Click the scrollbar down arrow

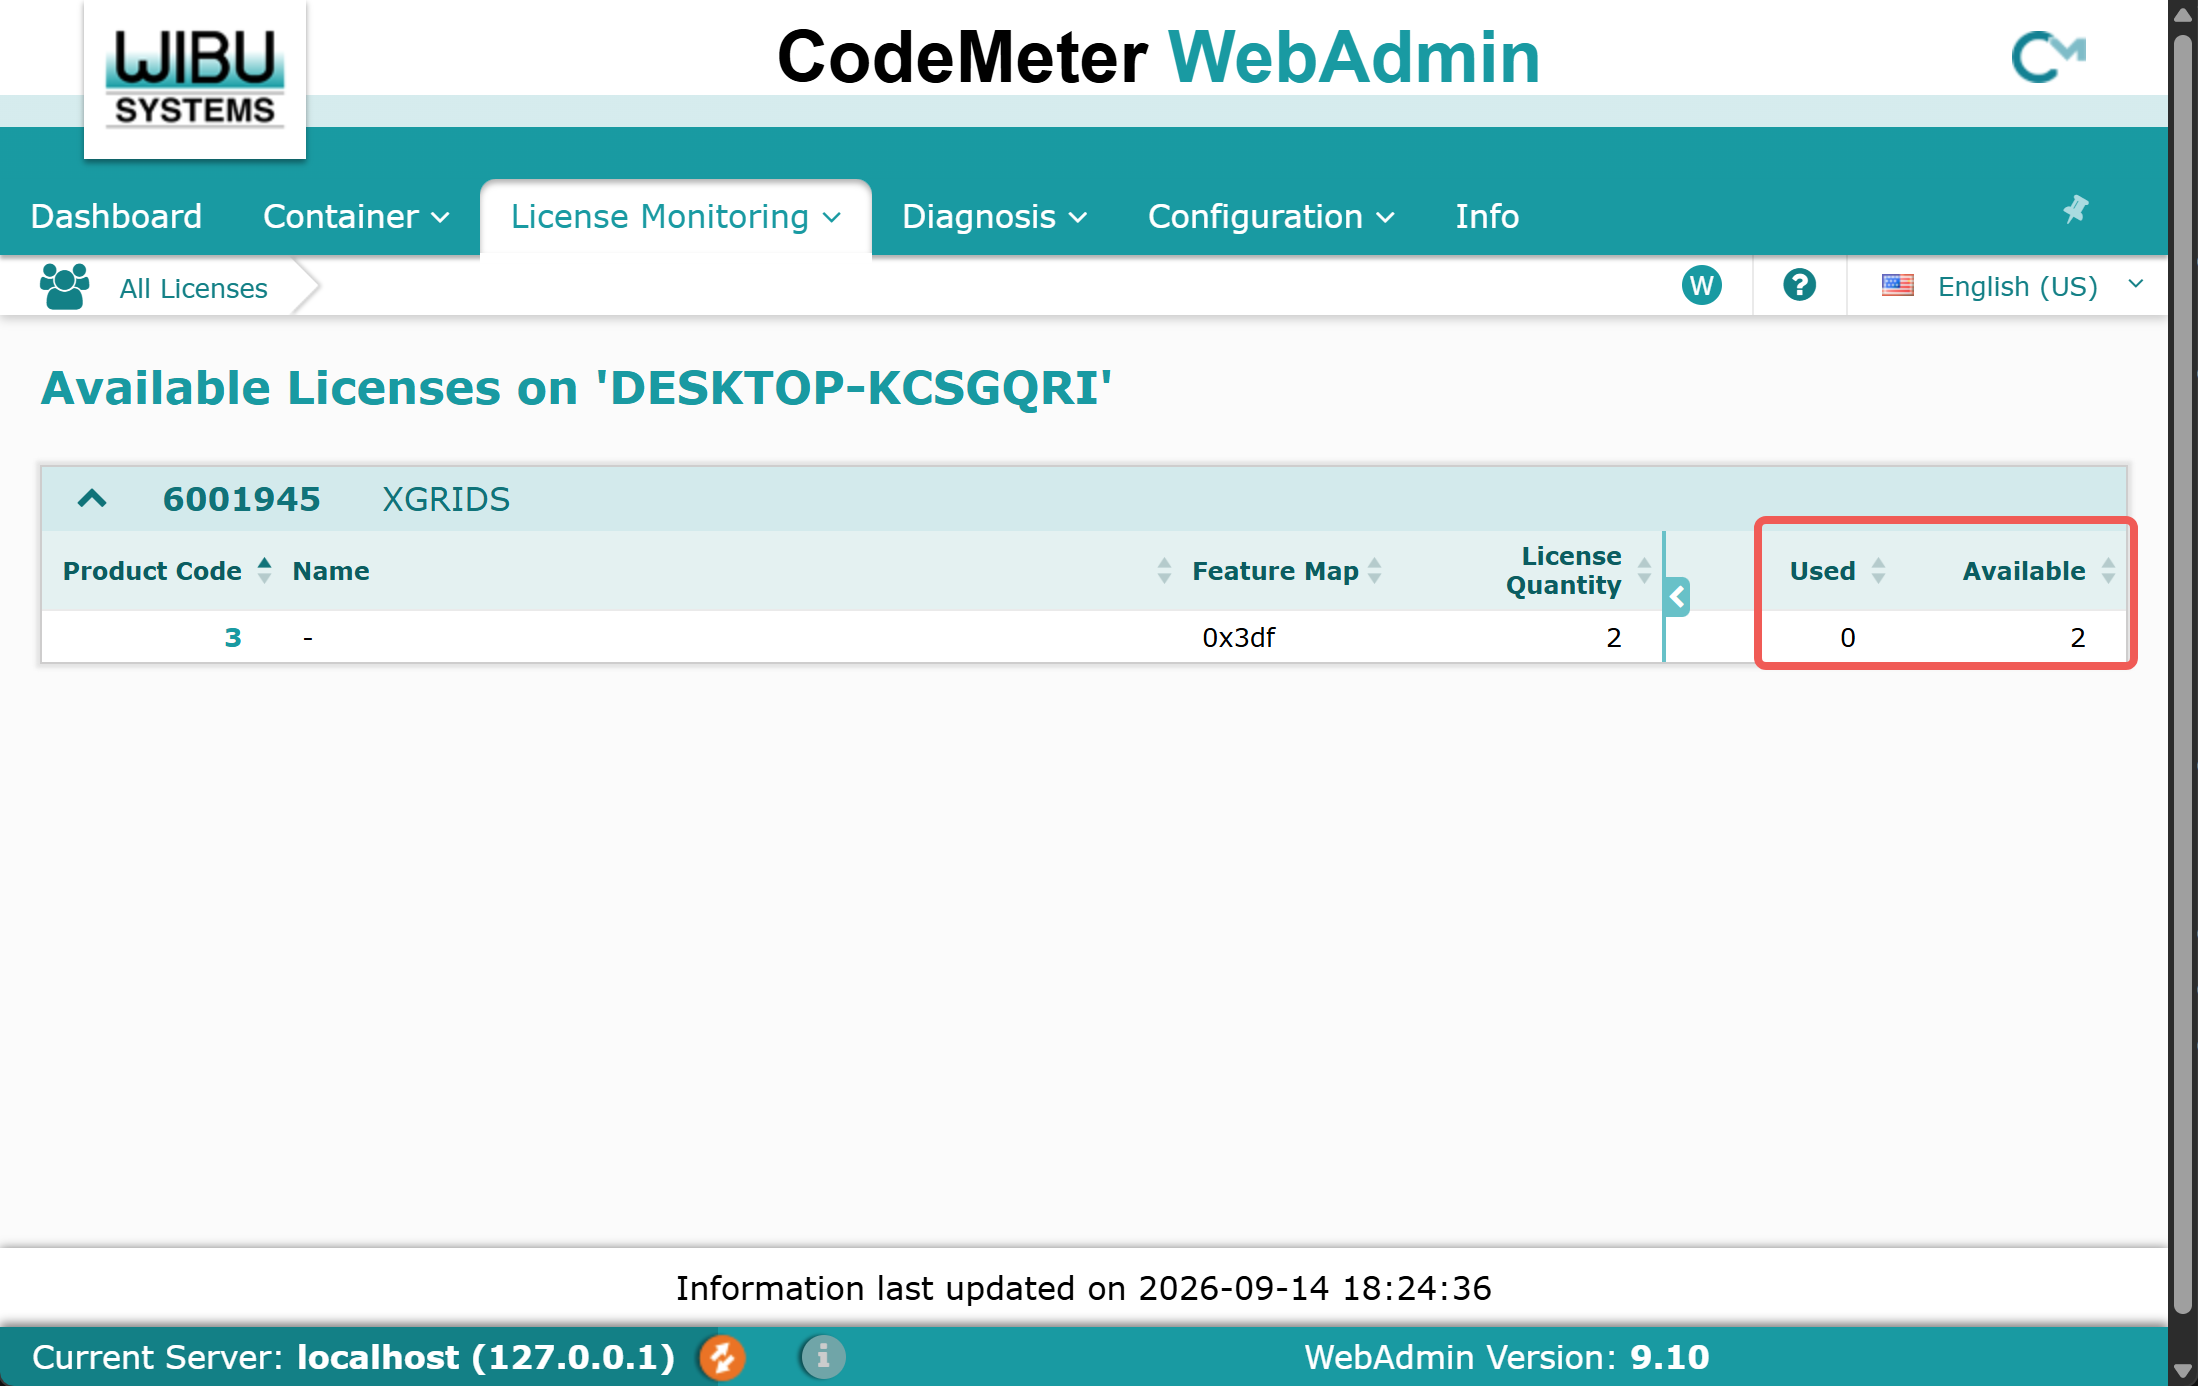[x=2183, y=1371]
